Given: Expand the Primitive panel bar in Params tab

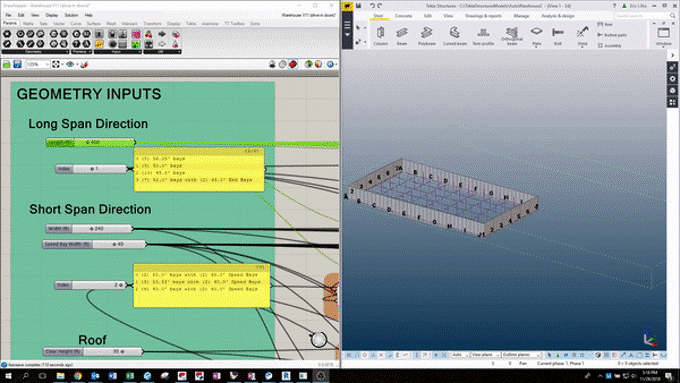Looking at the screenshot, I should click(81, 52).
